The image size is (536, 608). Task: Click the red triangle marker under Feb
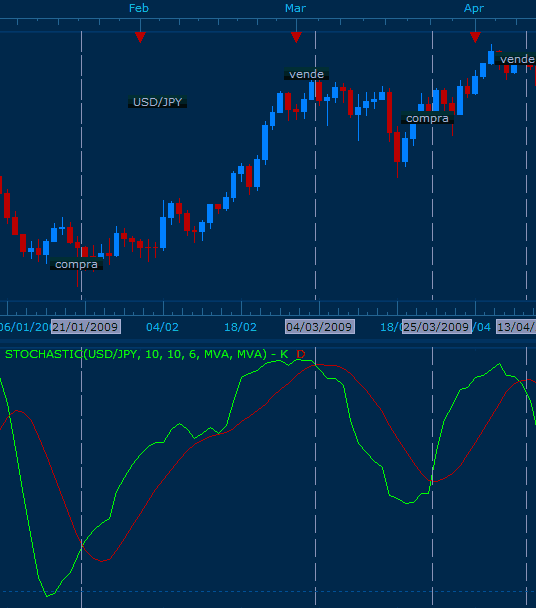(140, 37)
